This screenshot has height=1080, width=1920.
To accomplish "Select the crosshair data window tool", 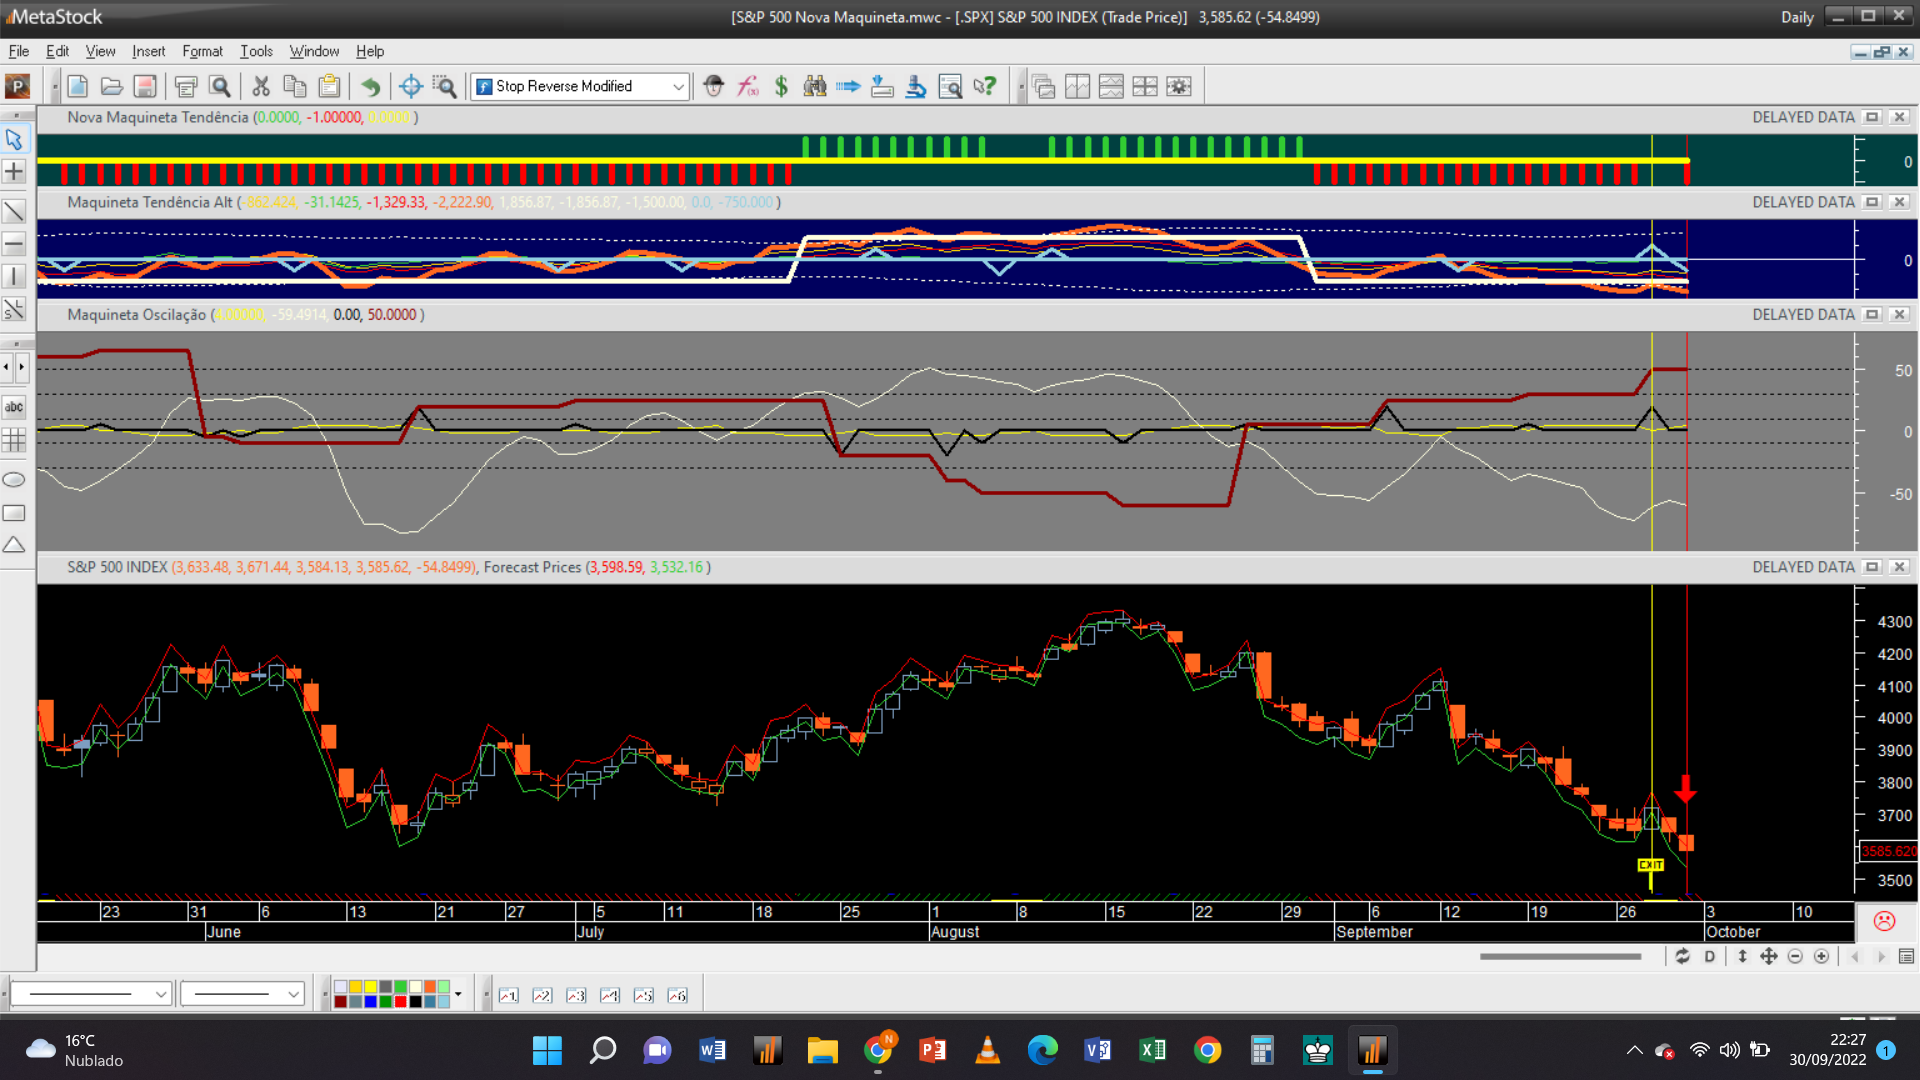I will click(x=410, y=87).
